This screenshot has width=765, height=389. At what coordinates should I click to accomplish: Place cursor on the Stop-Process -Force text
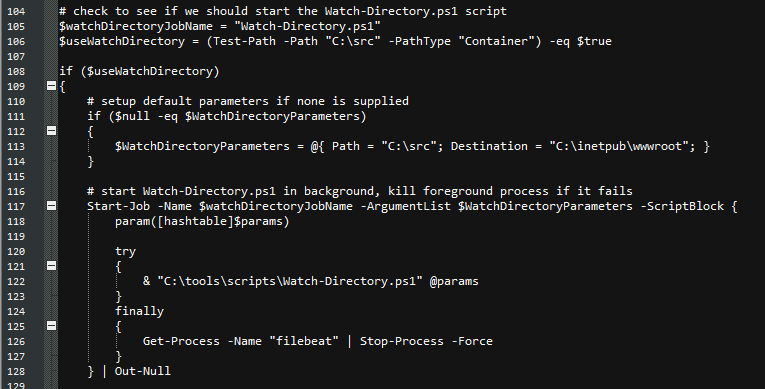tap(426, 341)
